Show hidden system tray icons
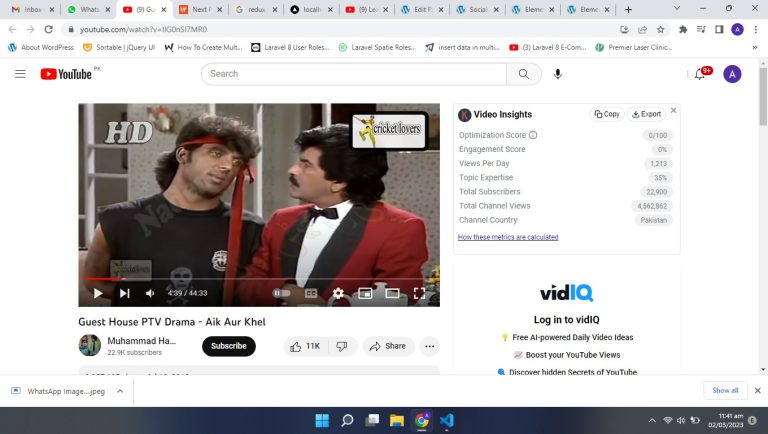This screenshot has width=768, height=434. [652, 421]
